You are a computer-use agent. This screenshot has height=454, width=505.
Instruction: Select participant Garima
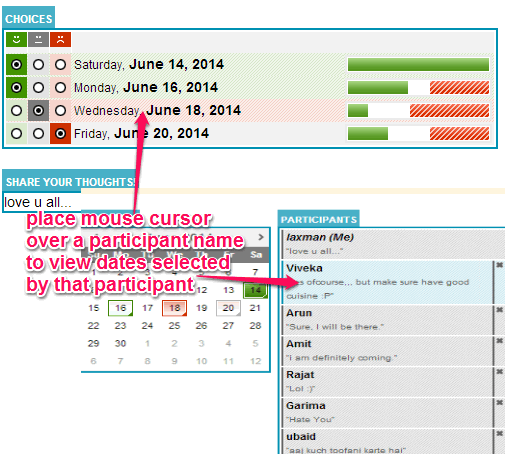(387, 412)
